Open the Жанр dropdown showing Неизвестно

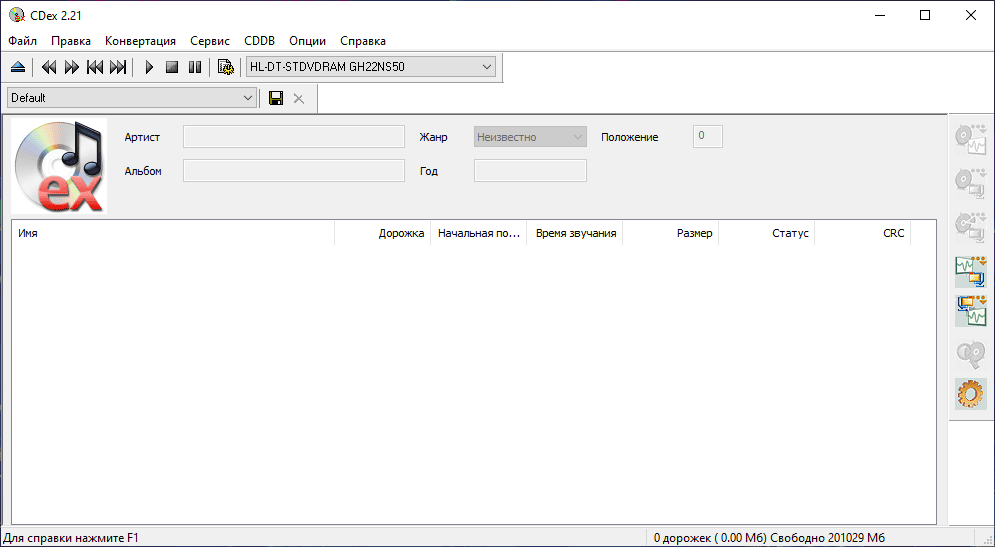[x=530, y=137]
